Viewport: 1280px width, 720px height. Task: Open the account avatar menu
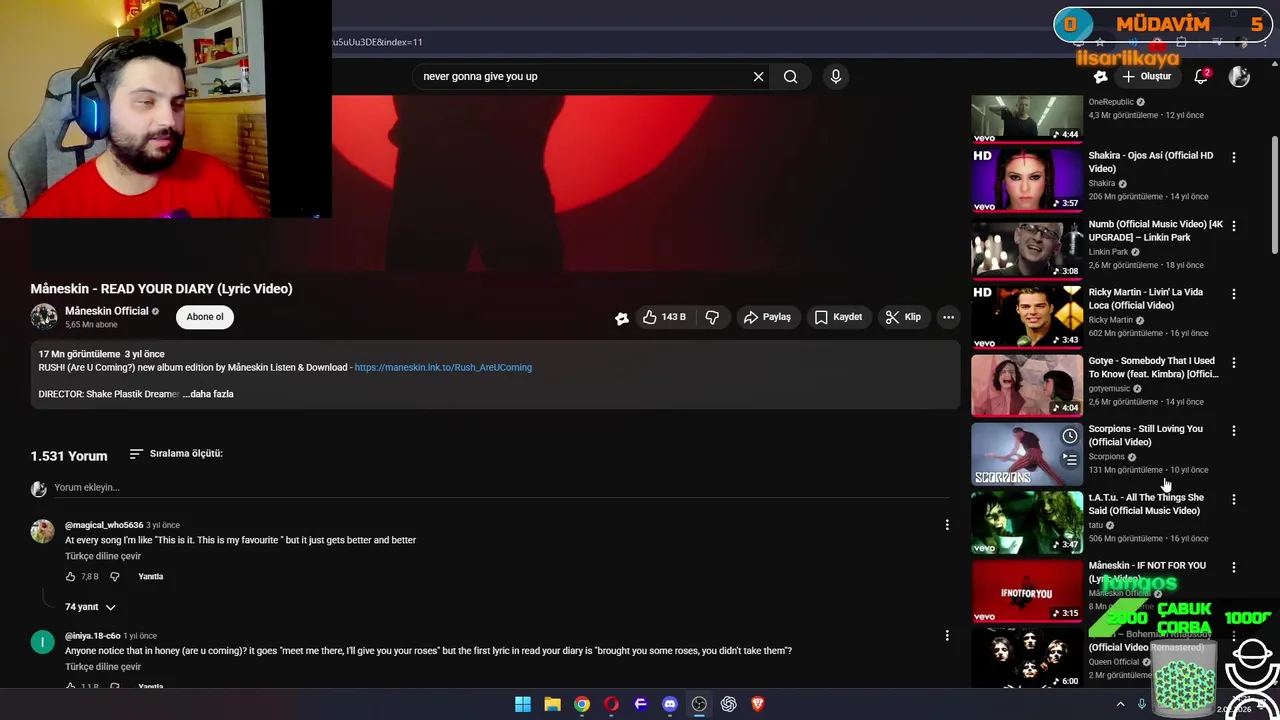[1239, 76]
